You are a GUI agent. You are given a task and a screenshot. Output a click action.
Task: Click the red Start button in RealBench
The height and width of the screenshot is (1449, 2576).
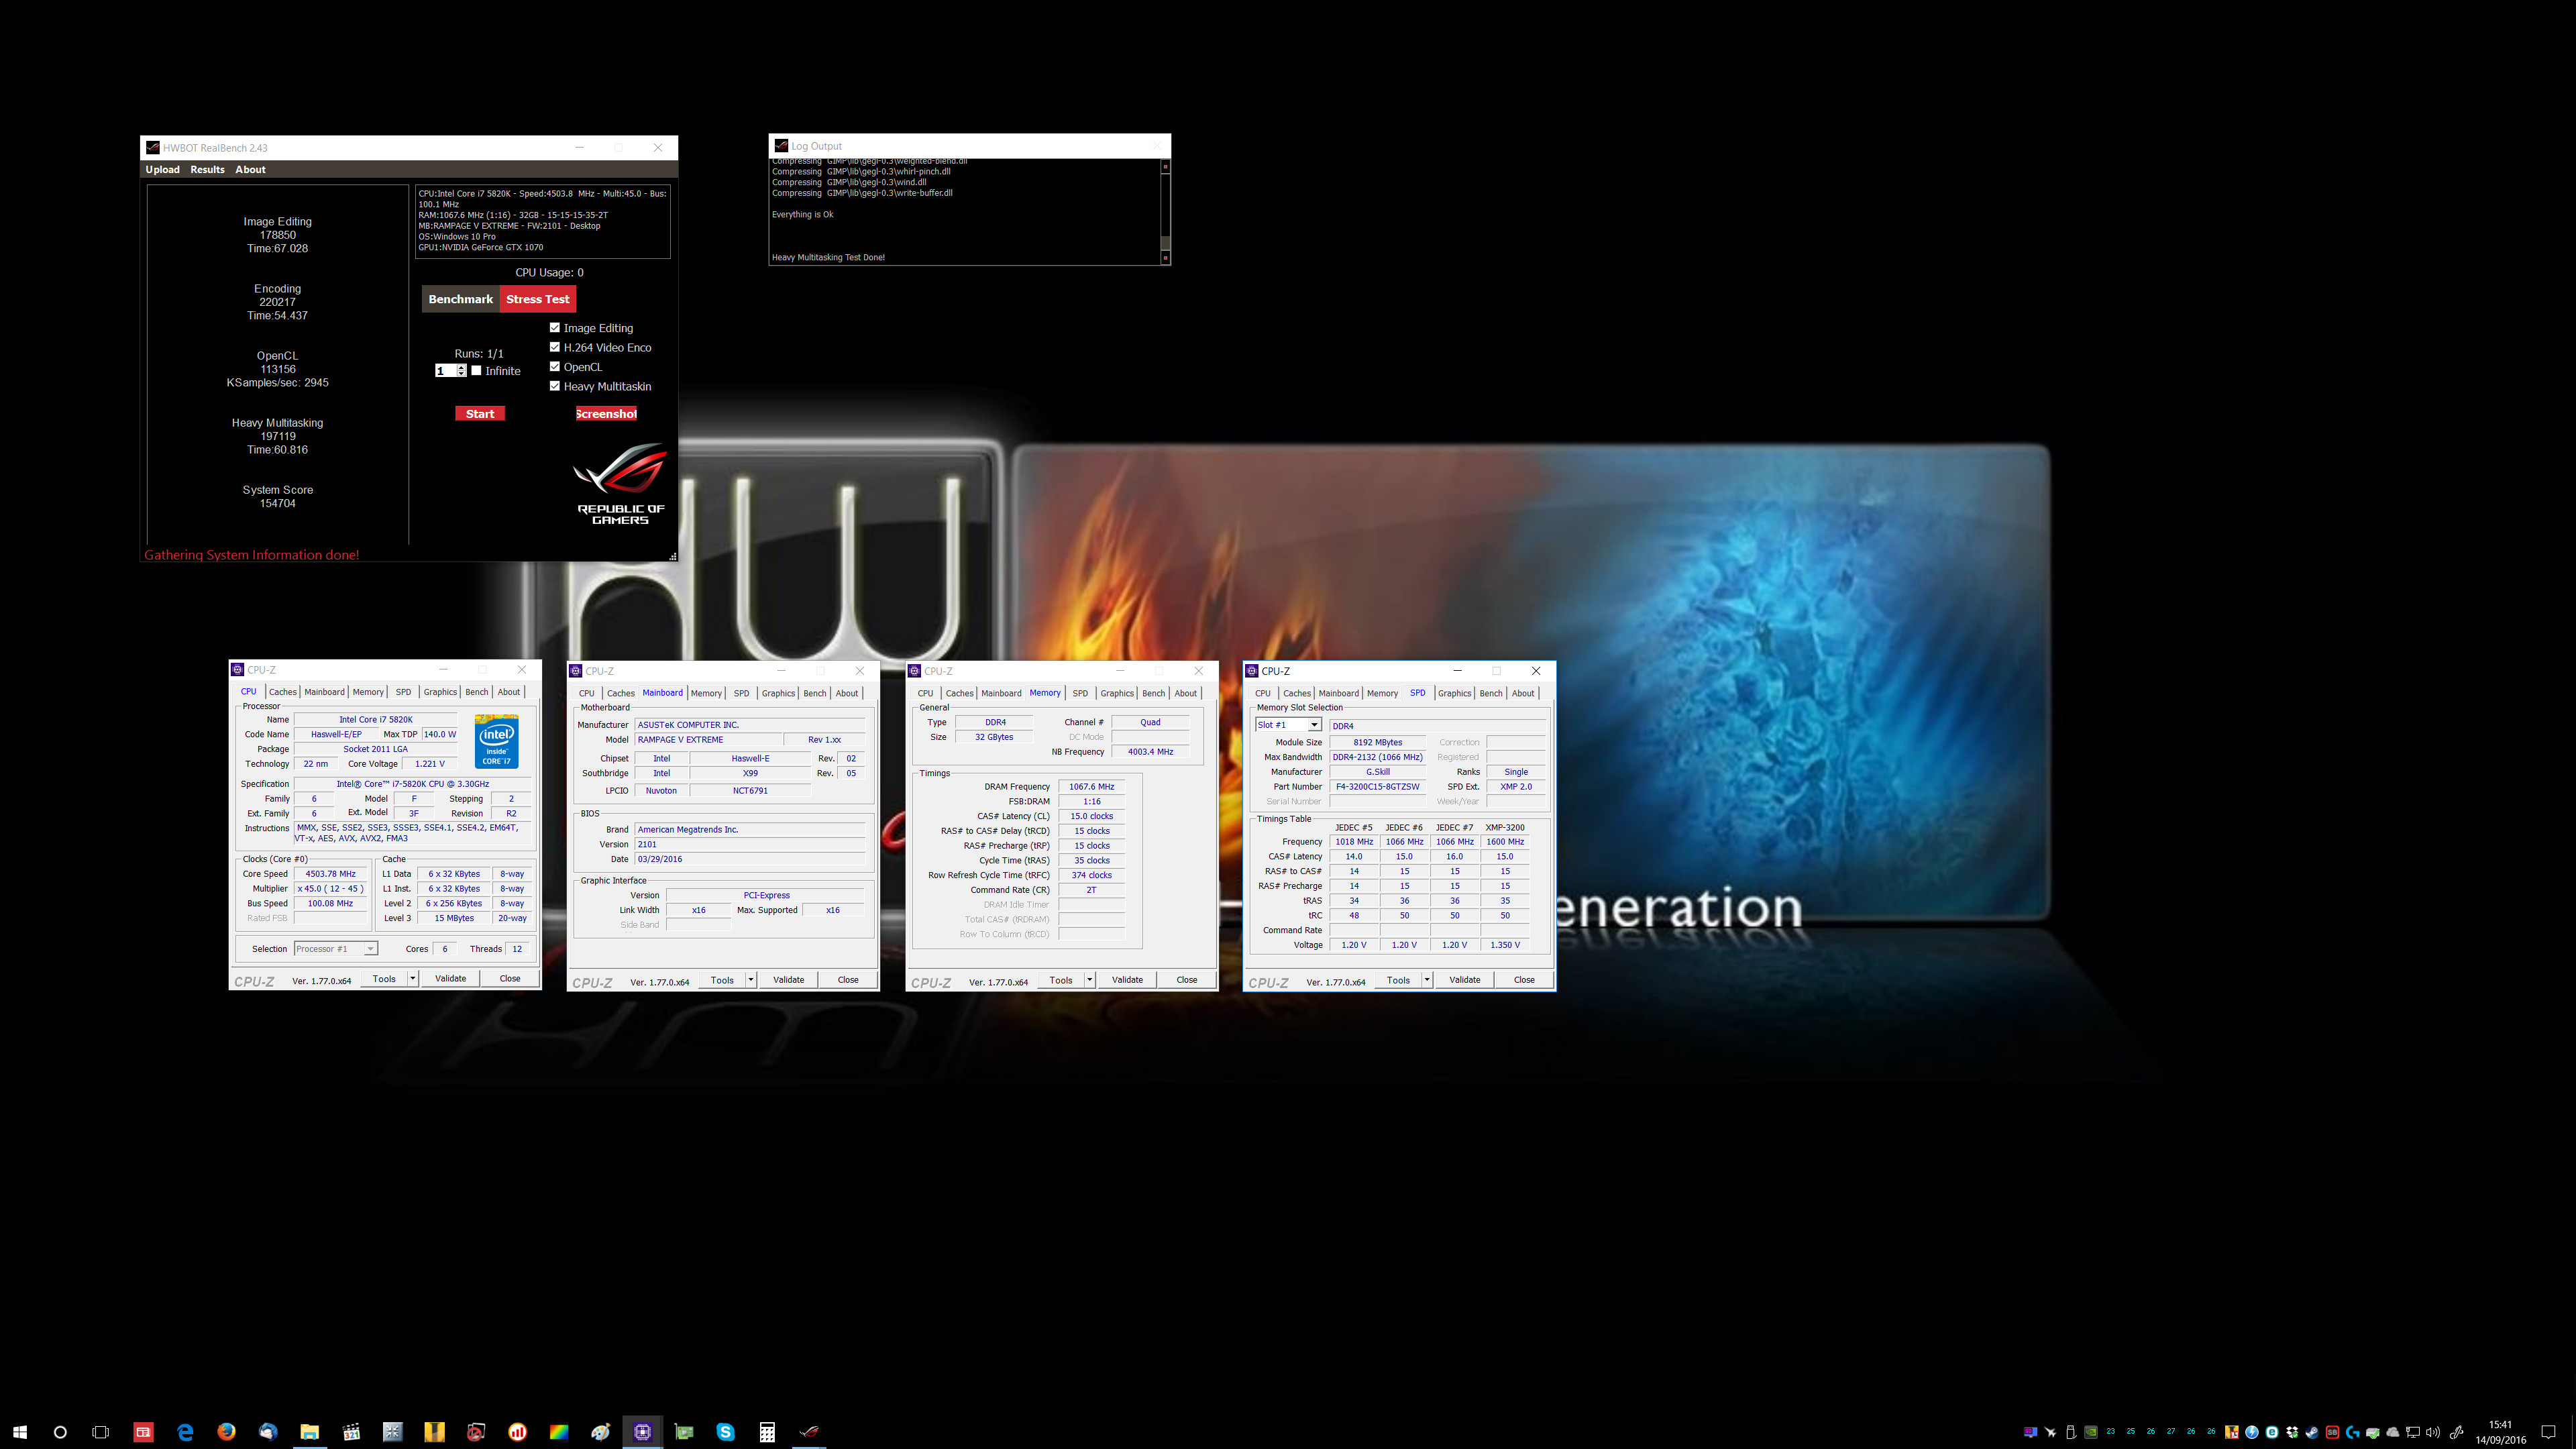(480, 414)
